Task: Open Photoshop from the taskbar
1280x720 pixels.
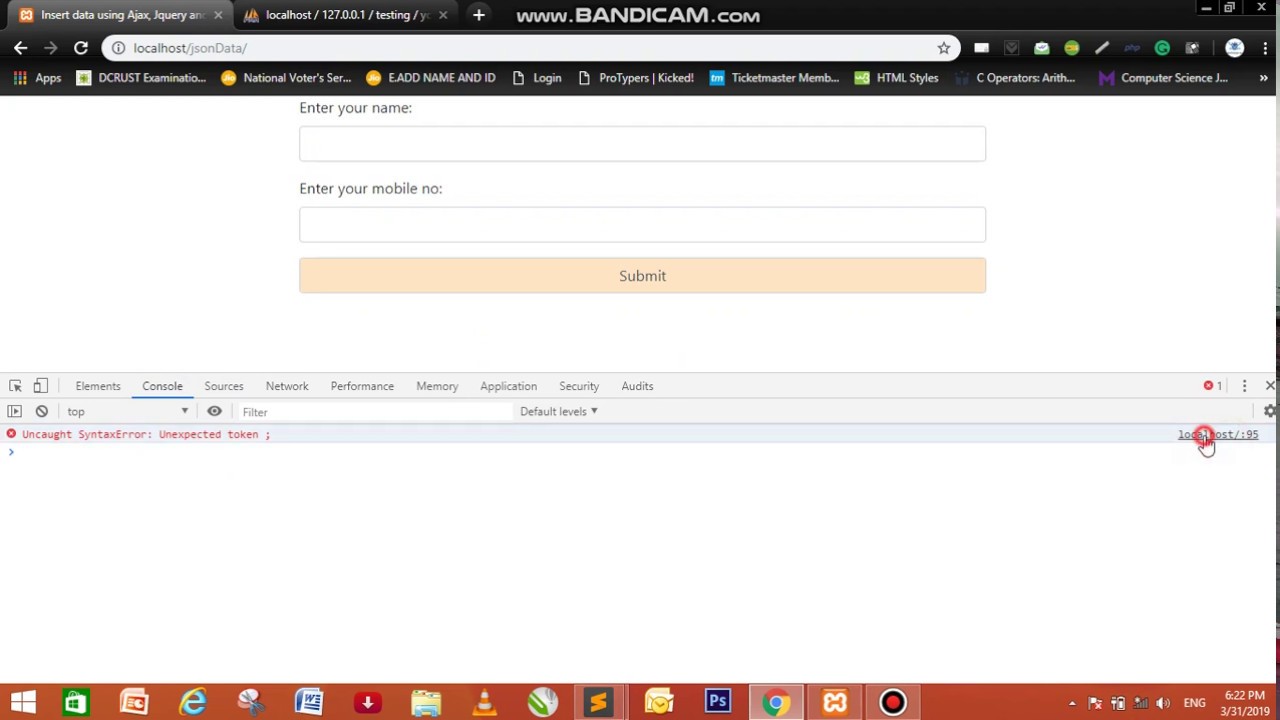Action: 717,702
